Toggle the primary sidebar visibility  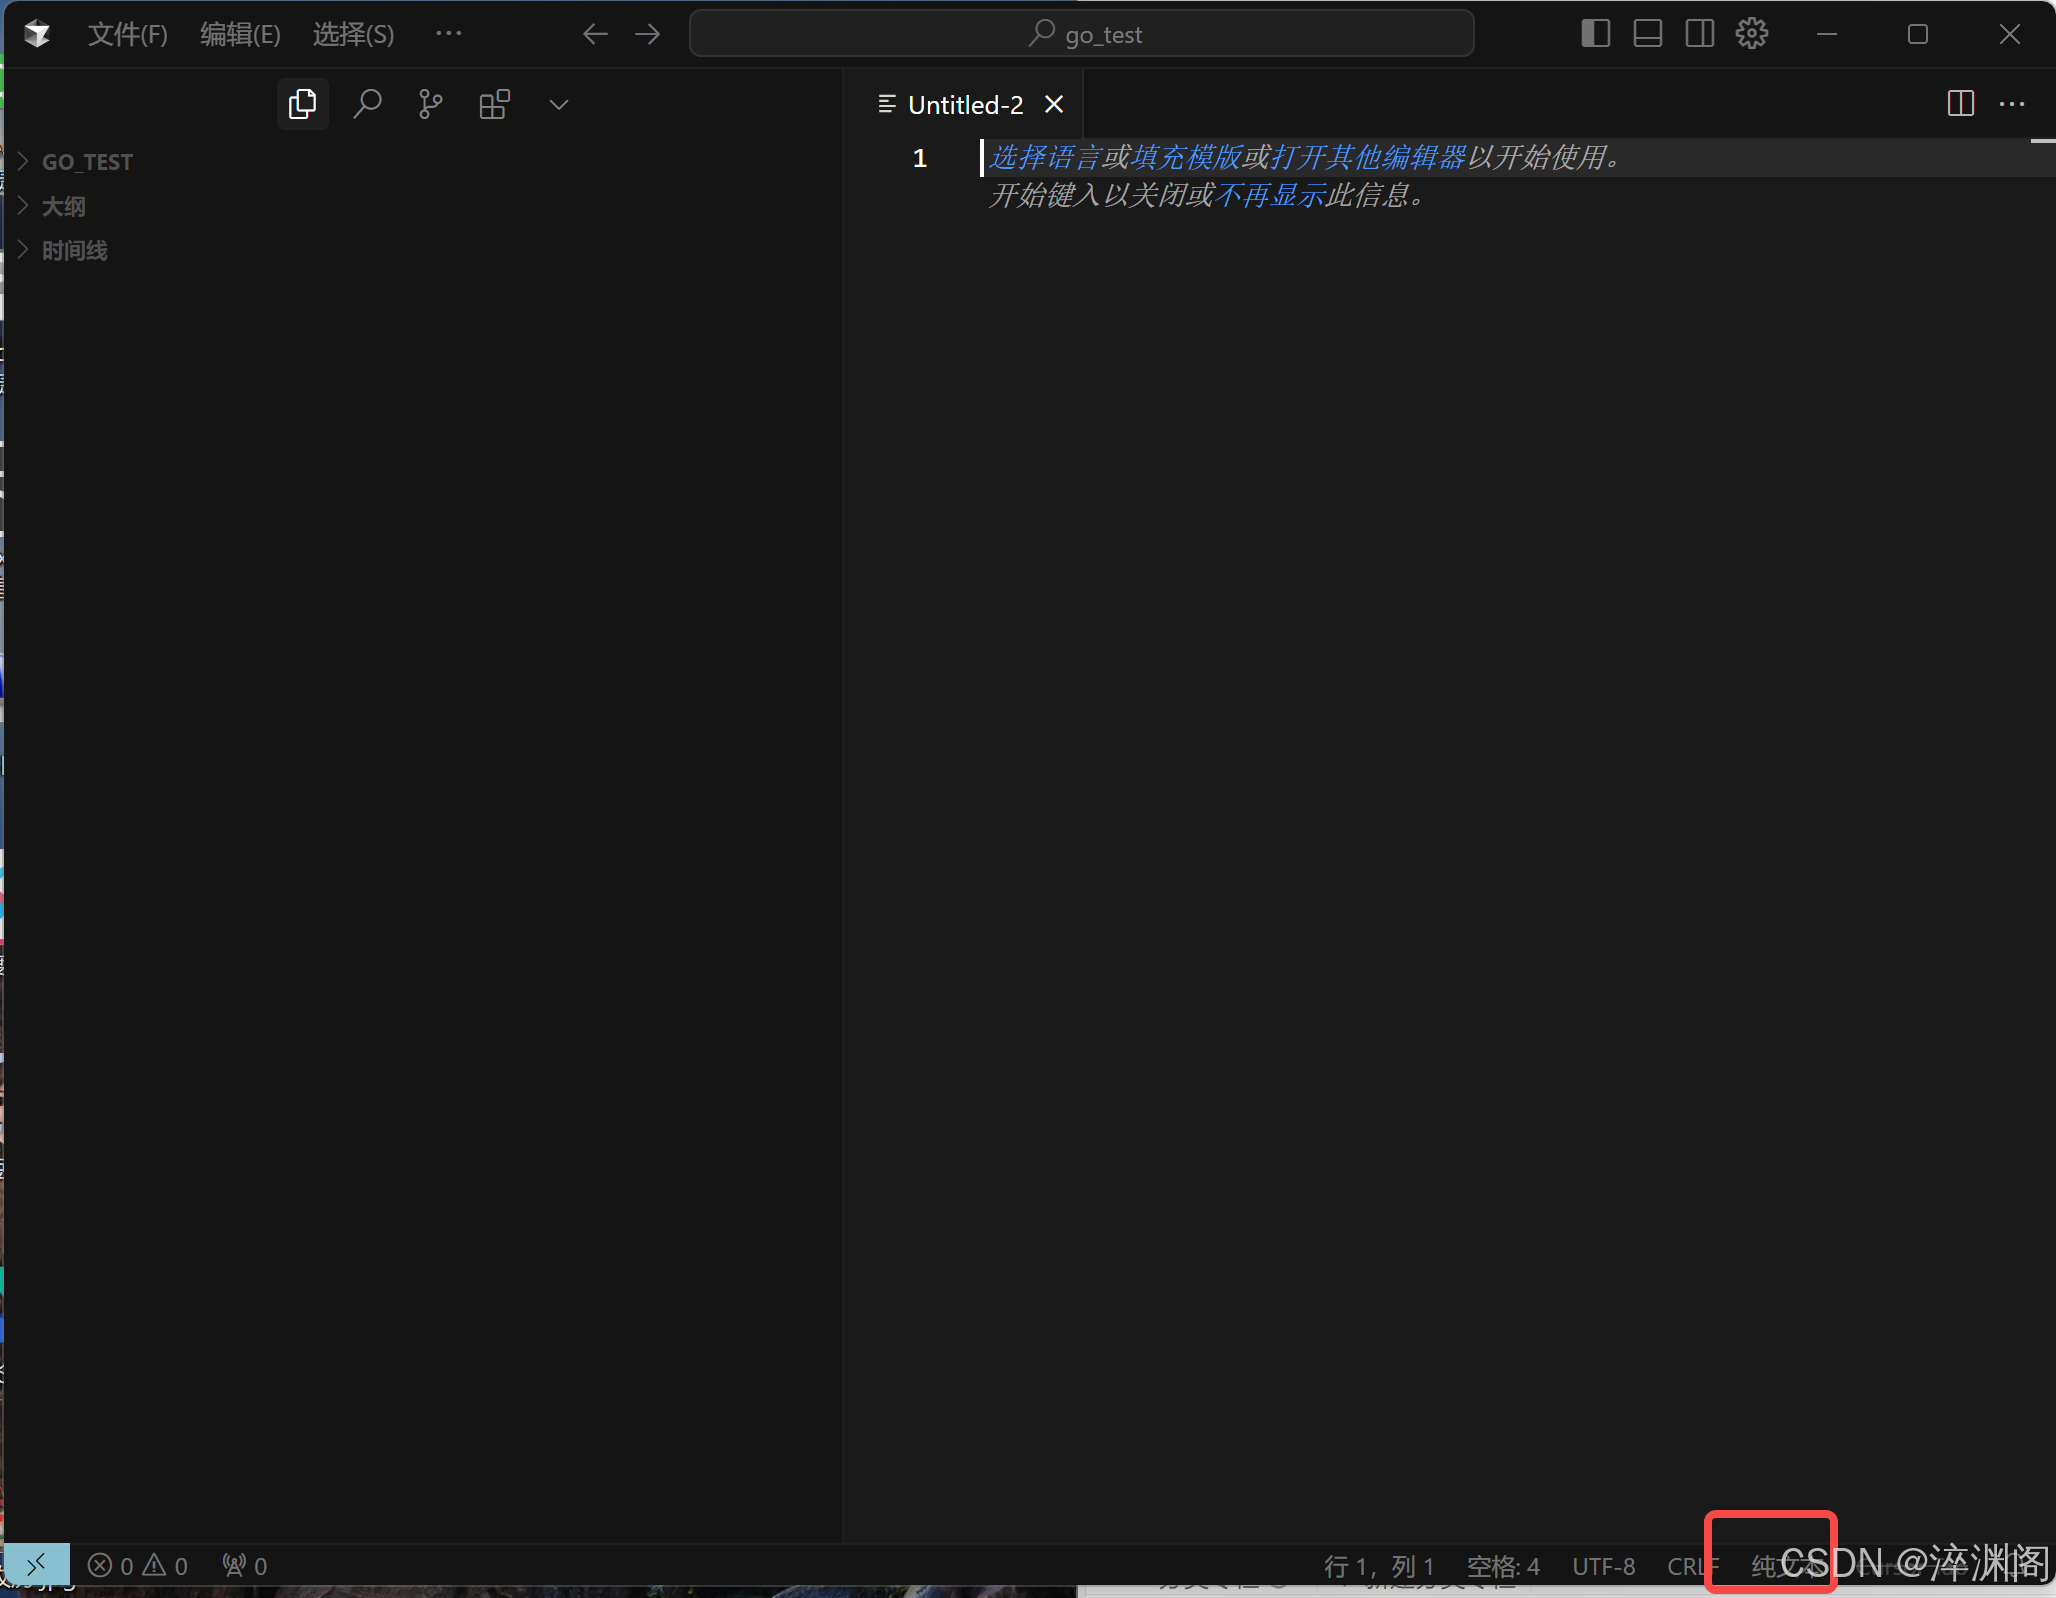[1595, 34]
